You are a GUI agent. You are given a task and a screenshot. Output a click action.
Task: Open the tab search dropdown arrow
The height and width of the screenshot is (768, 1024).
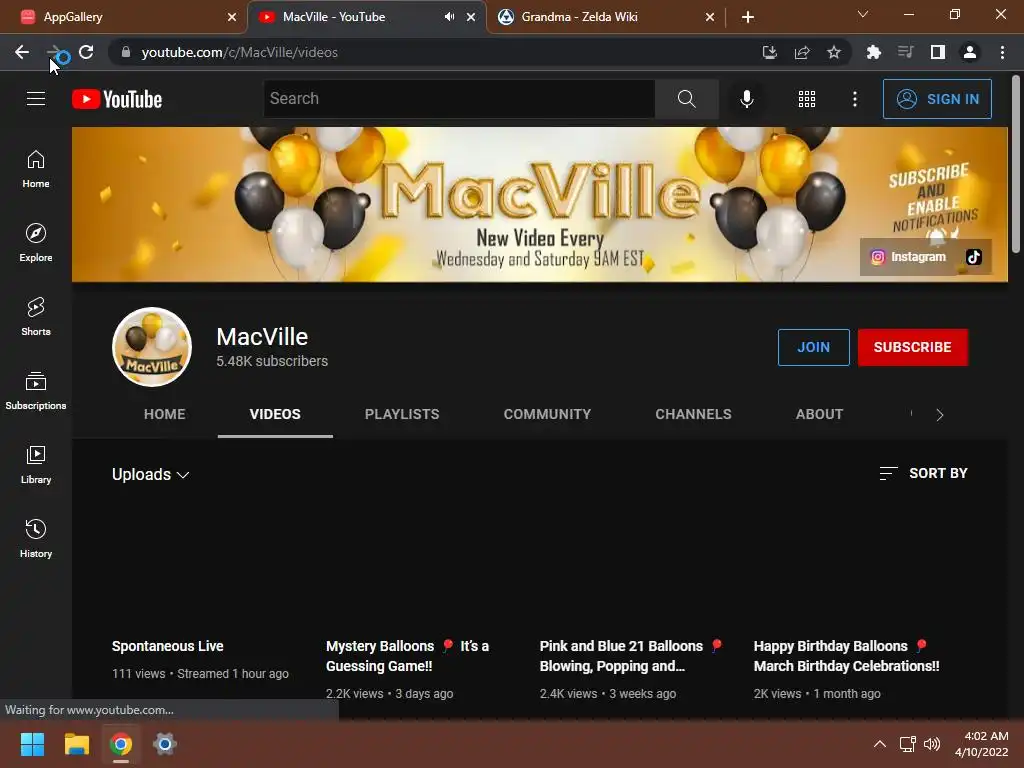tap(863, 14)
